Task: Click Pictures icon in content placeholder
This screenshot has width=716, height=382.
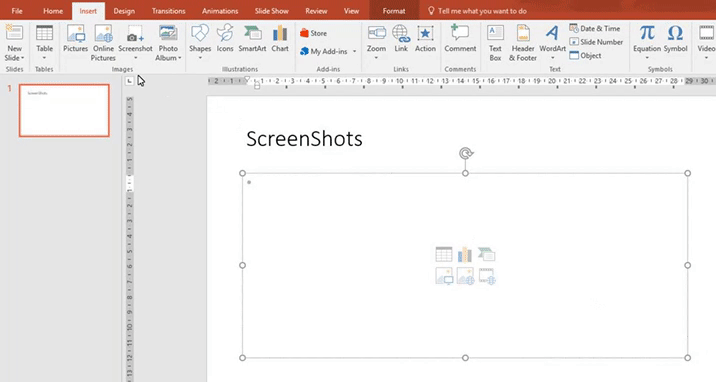Action: pos(444,276)
